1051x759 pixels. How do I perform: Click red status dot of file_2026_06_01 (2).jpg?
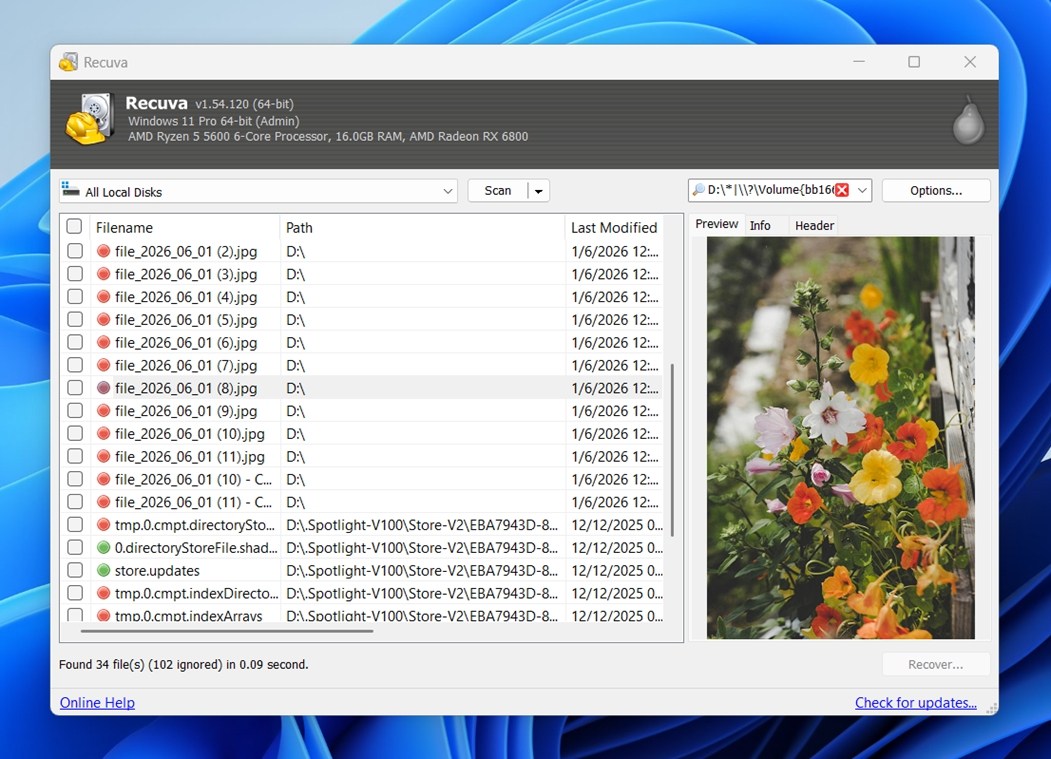pos(103,251)
